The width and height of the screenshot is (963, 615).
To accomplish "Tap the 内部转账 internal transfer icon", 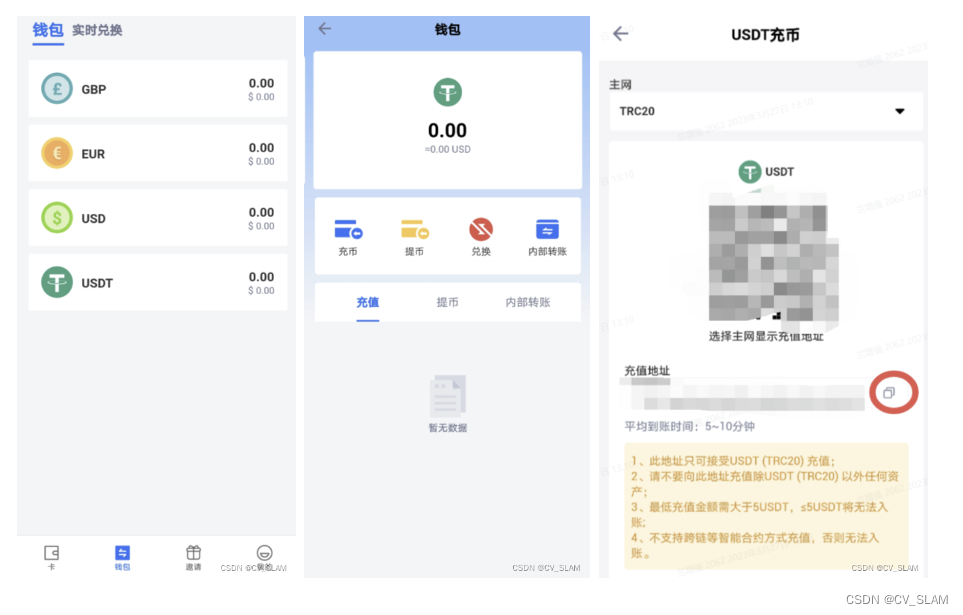I will tap(547, 229).
